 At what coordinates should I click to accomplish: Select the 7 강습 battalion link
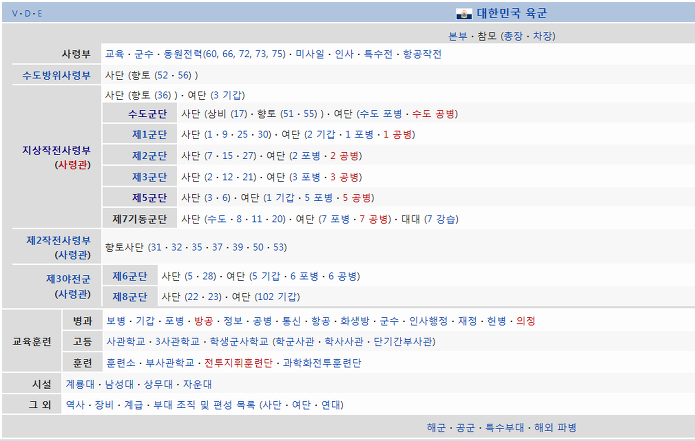[x=441, y=218]
